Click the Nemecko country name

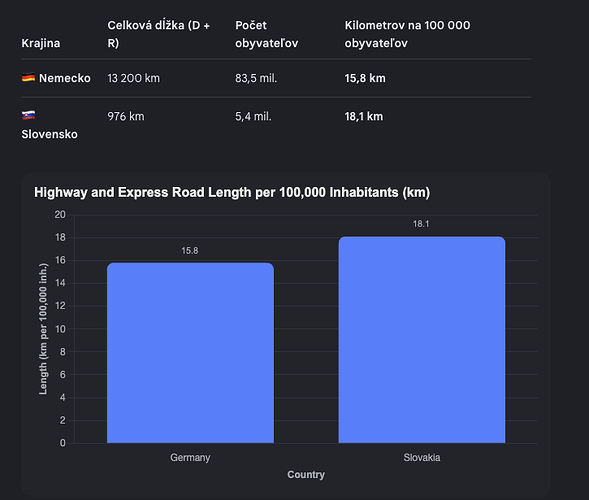[65, 78]
